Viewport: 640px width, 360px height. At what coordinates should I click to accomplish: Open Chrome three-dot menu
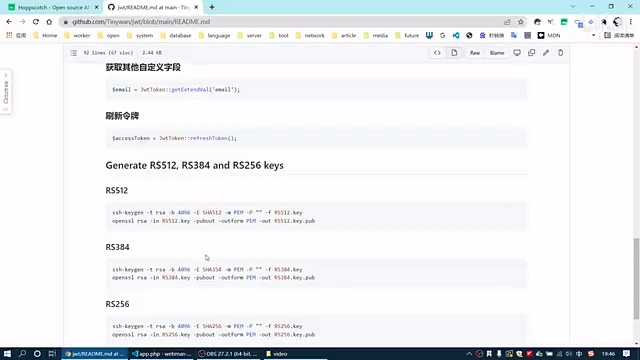631,22
